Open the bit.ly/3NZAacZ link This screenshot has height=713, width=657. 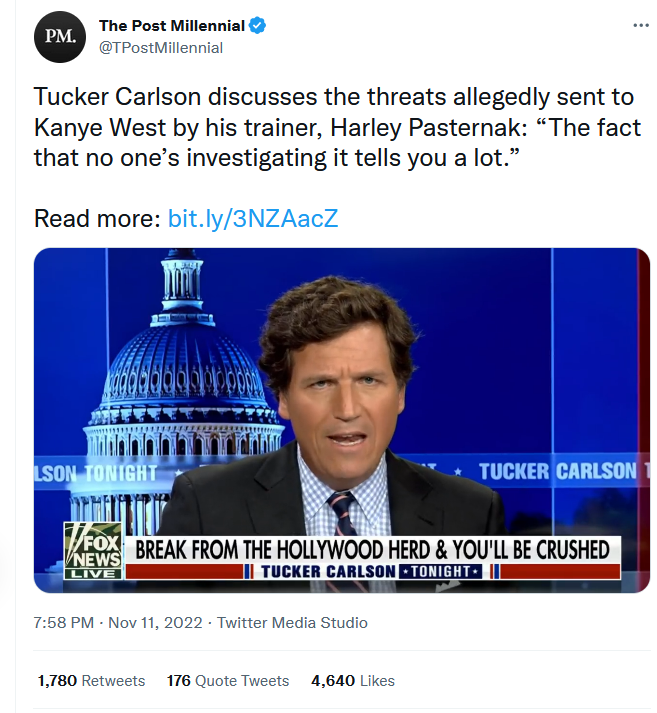click(253, 218)
